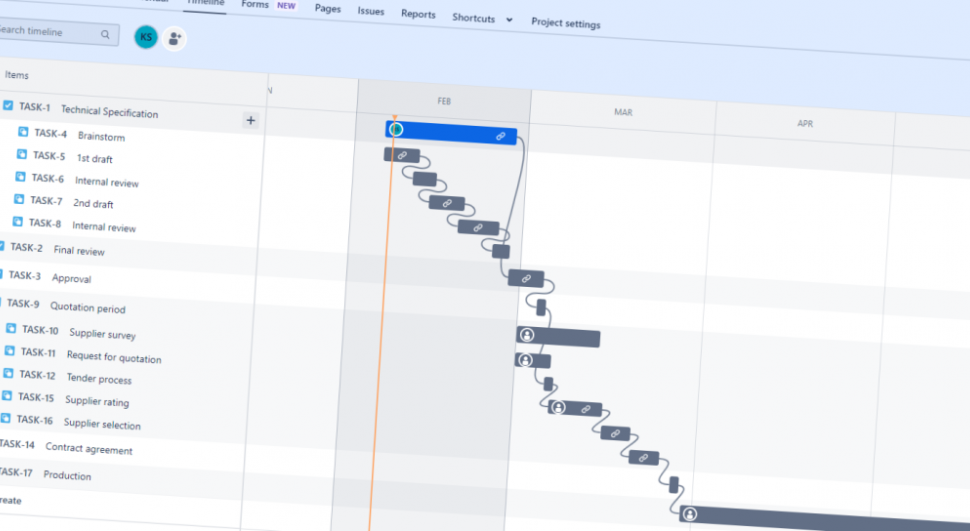Click link icon at end of blue Technical Specification bar

(x=501, y=136)
